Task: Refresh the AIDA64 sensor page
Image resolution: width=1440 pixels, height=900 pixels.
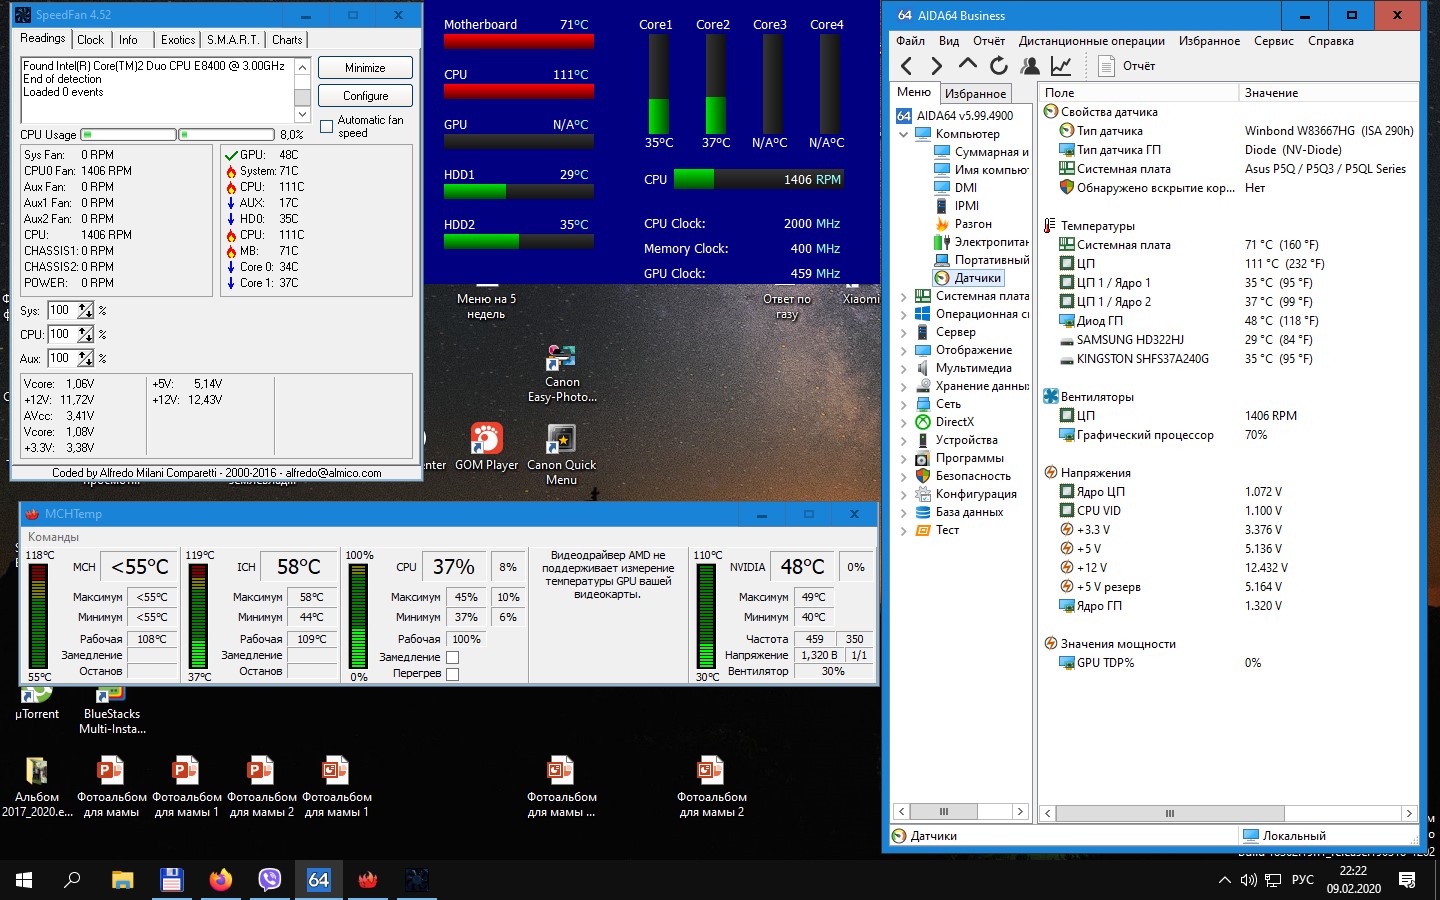Action: tap(999, 66)
